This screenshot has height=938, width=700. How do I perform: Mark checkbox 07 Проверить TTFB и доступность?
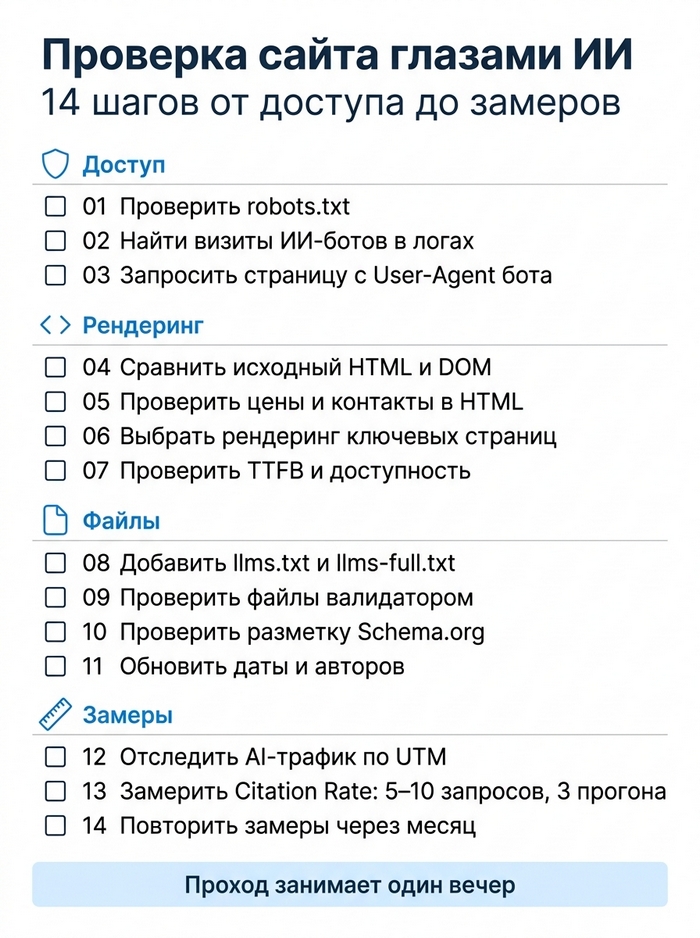pyautogui.click(x=56, y=471)
